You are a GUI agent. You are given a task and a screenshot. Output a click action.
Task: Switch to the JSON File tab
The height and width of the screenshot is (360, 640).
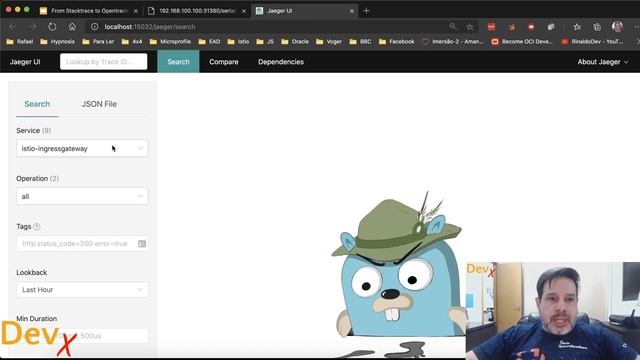pyautogui.click(x=99, y=104)
